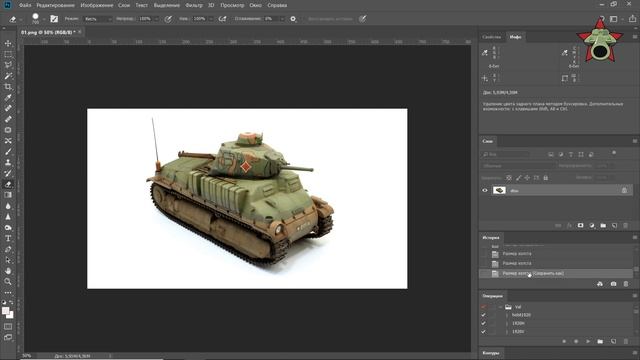Select the Lasso tool
Image resolution: width=640 pixels, height=360 pixels.
pos(8,65)
